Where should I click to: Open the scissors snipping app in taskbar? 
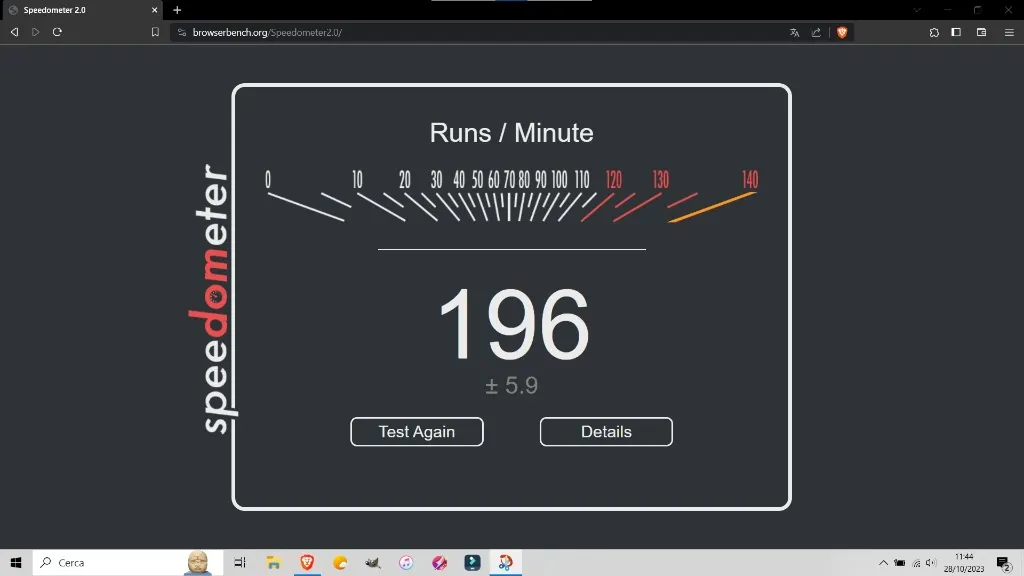(505, 562)
